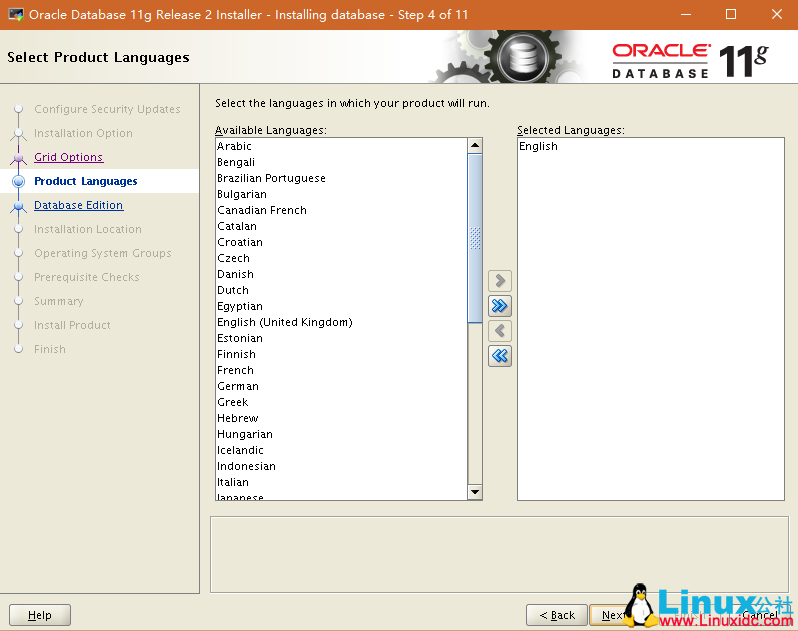798x631 pixels.
Task: Select Bengali in Available Languages
Action: pos(341,162)
